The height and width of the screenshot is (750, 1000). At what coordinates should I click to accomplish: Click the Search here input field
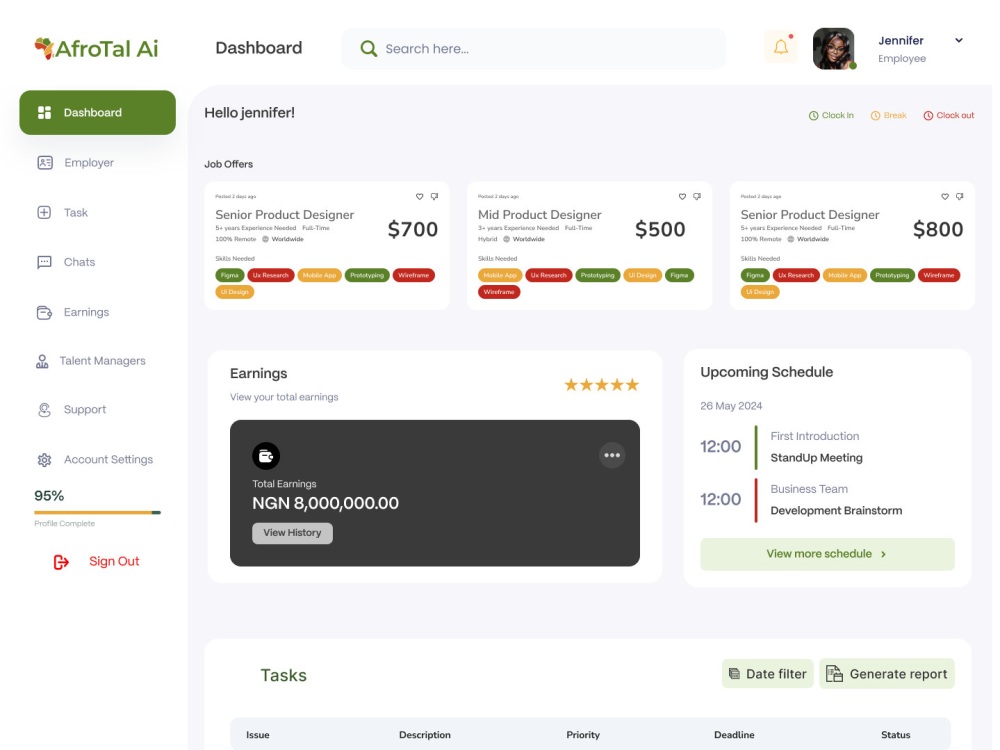pos(534,48)
